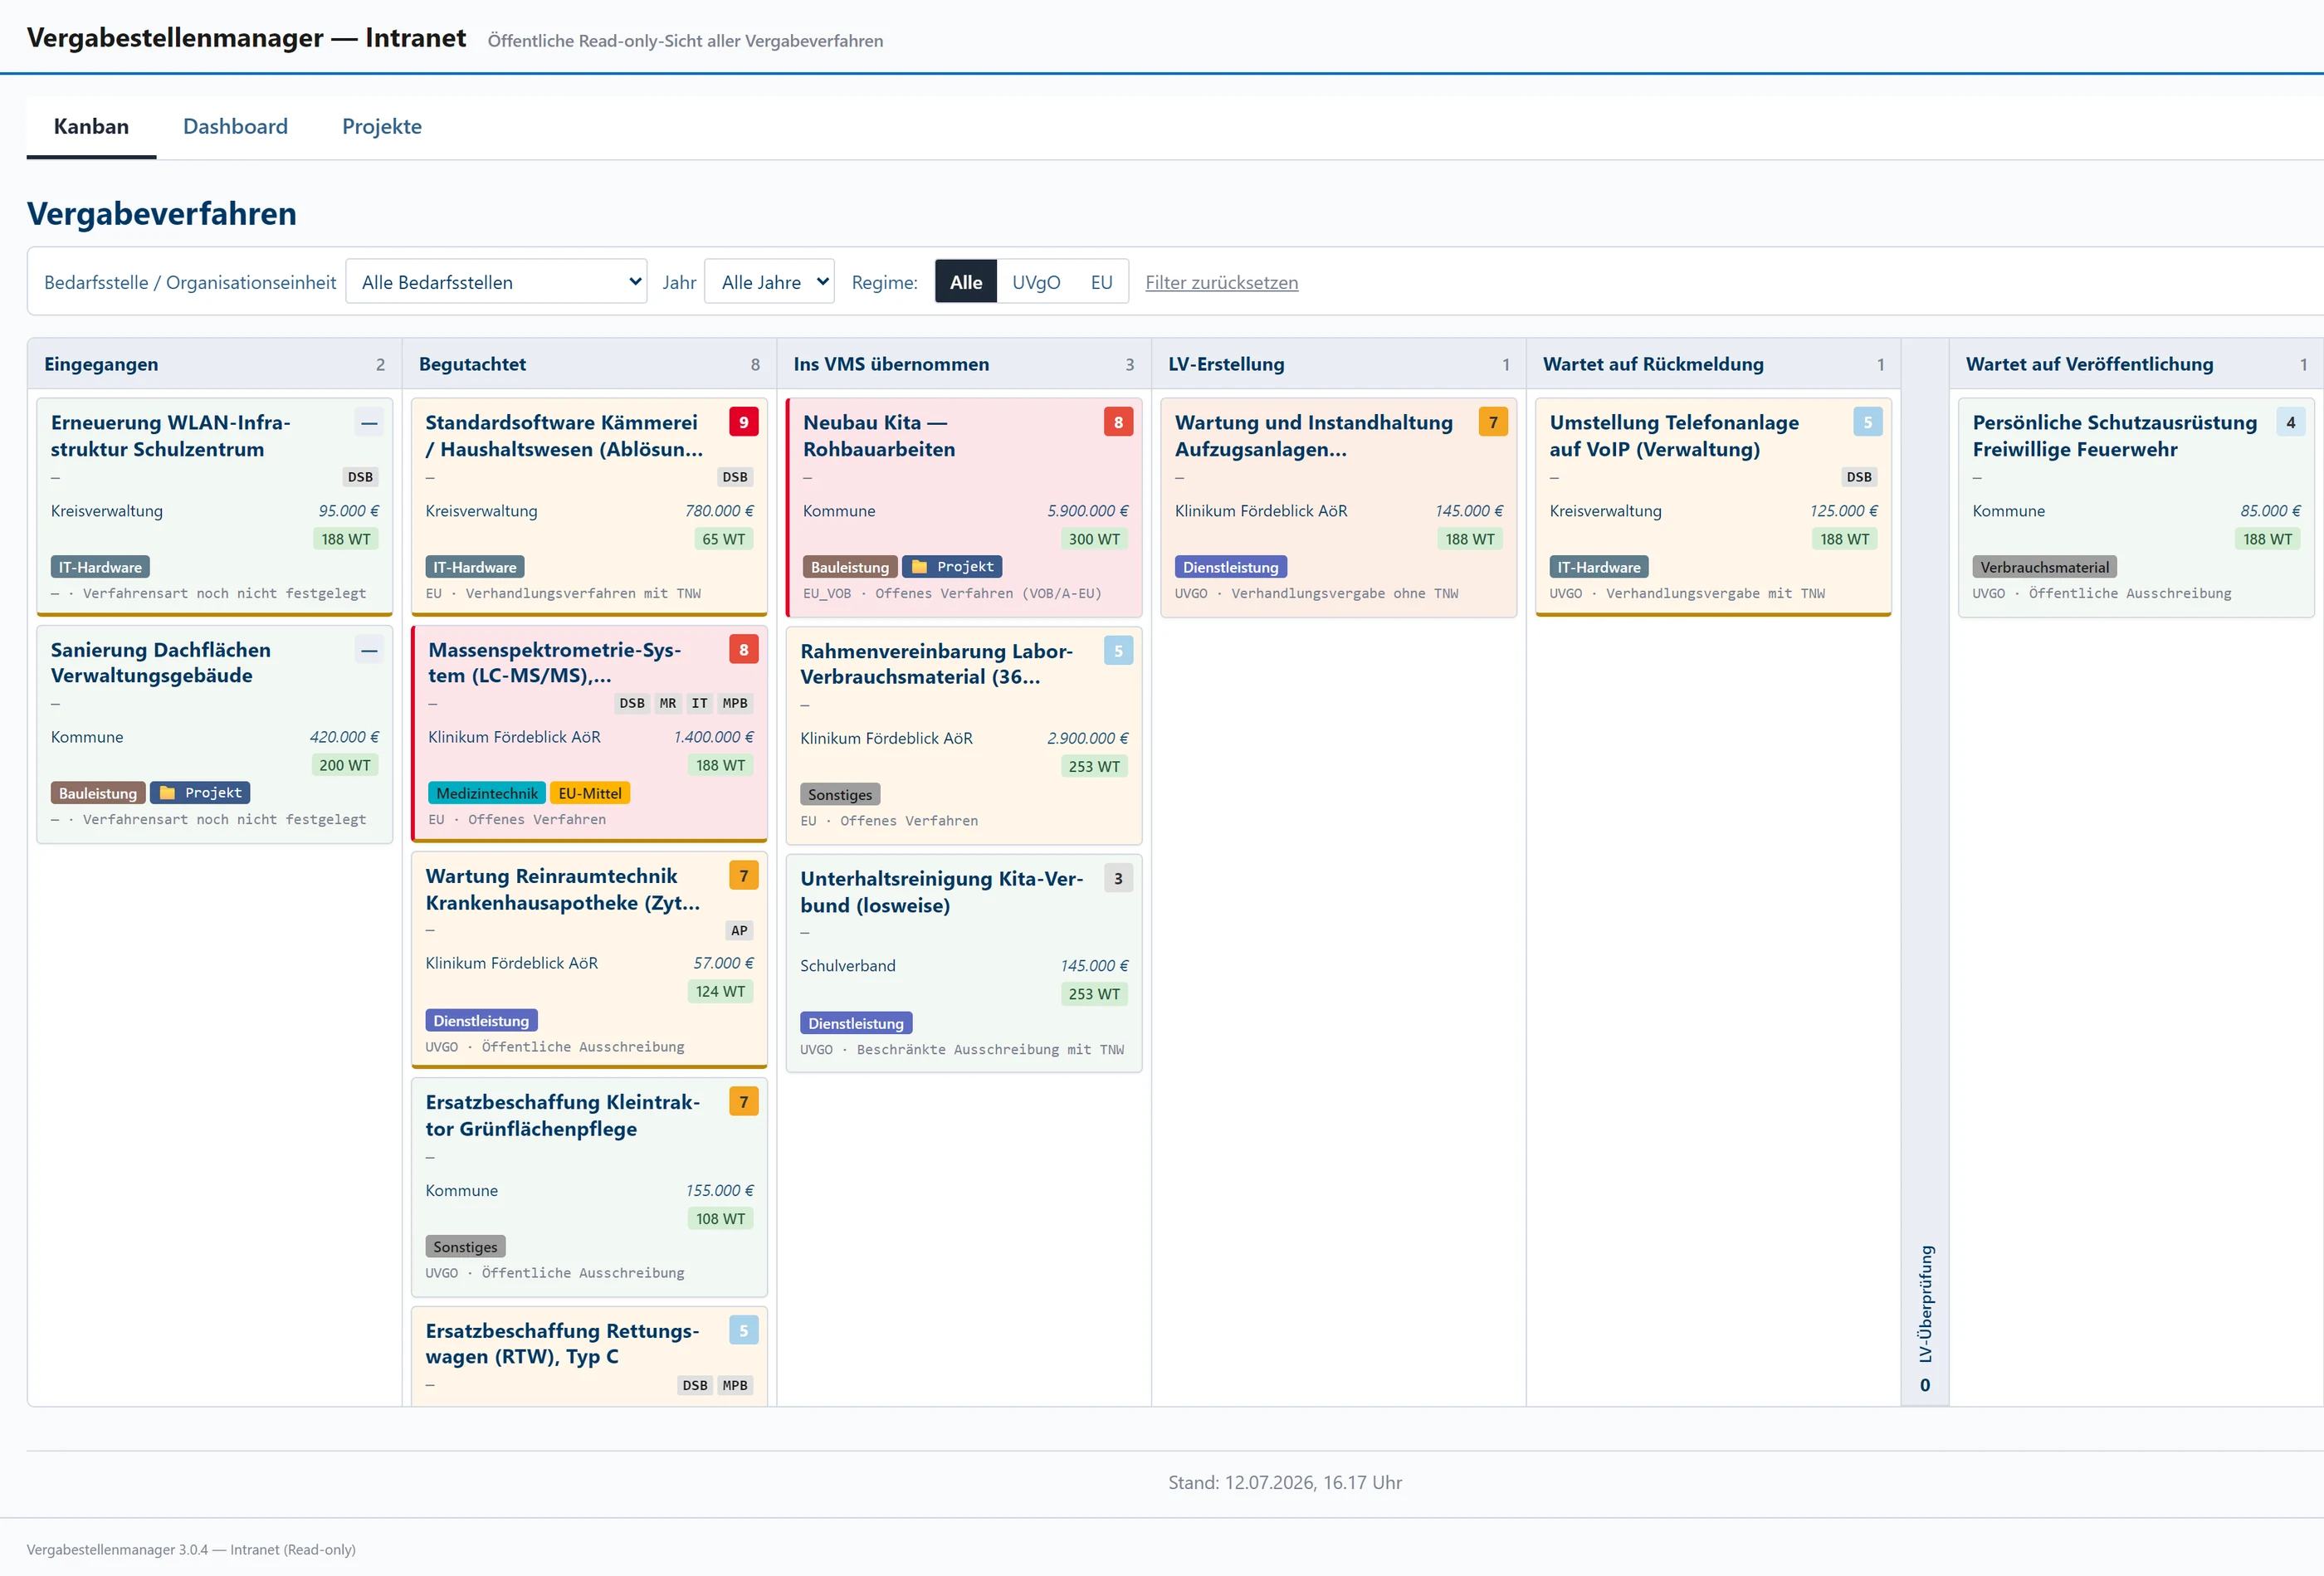
Task: Open card 'Erneuerung WLAN-Infrastruktur Schulzentrum'
Action: pyautogui.click(x=214, y=506)
